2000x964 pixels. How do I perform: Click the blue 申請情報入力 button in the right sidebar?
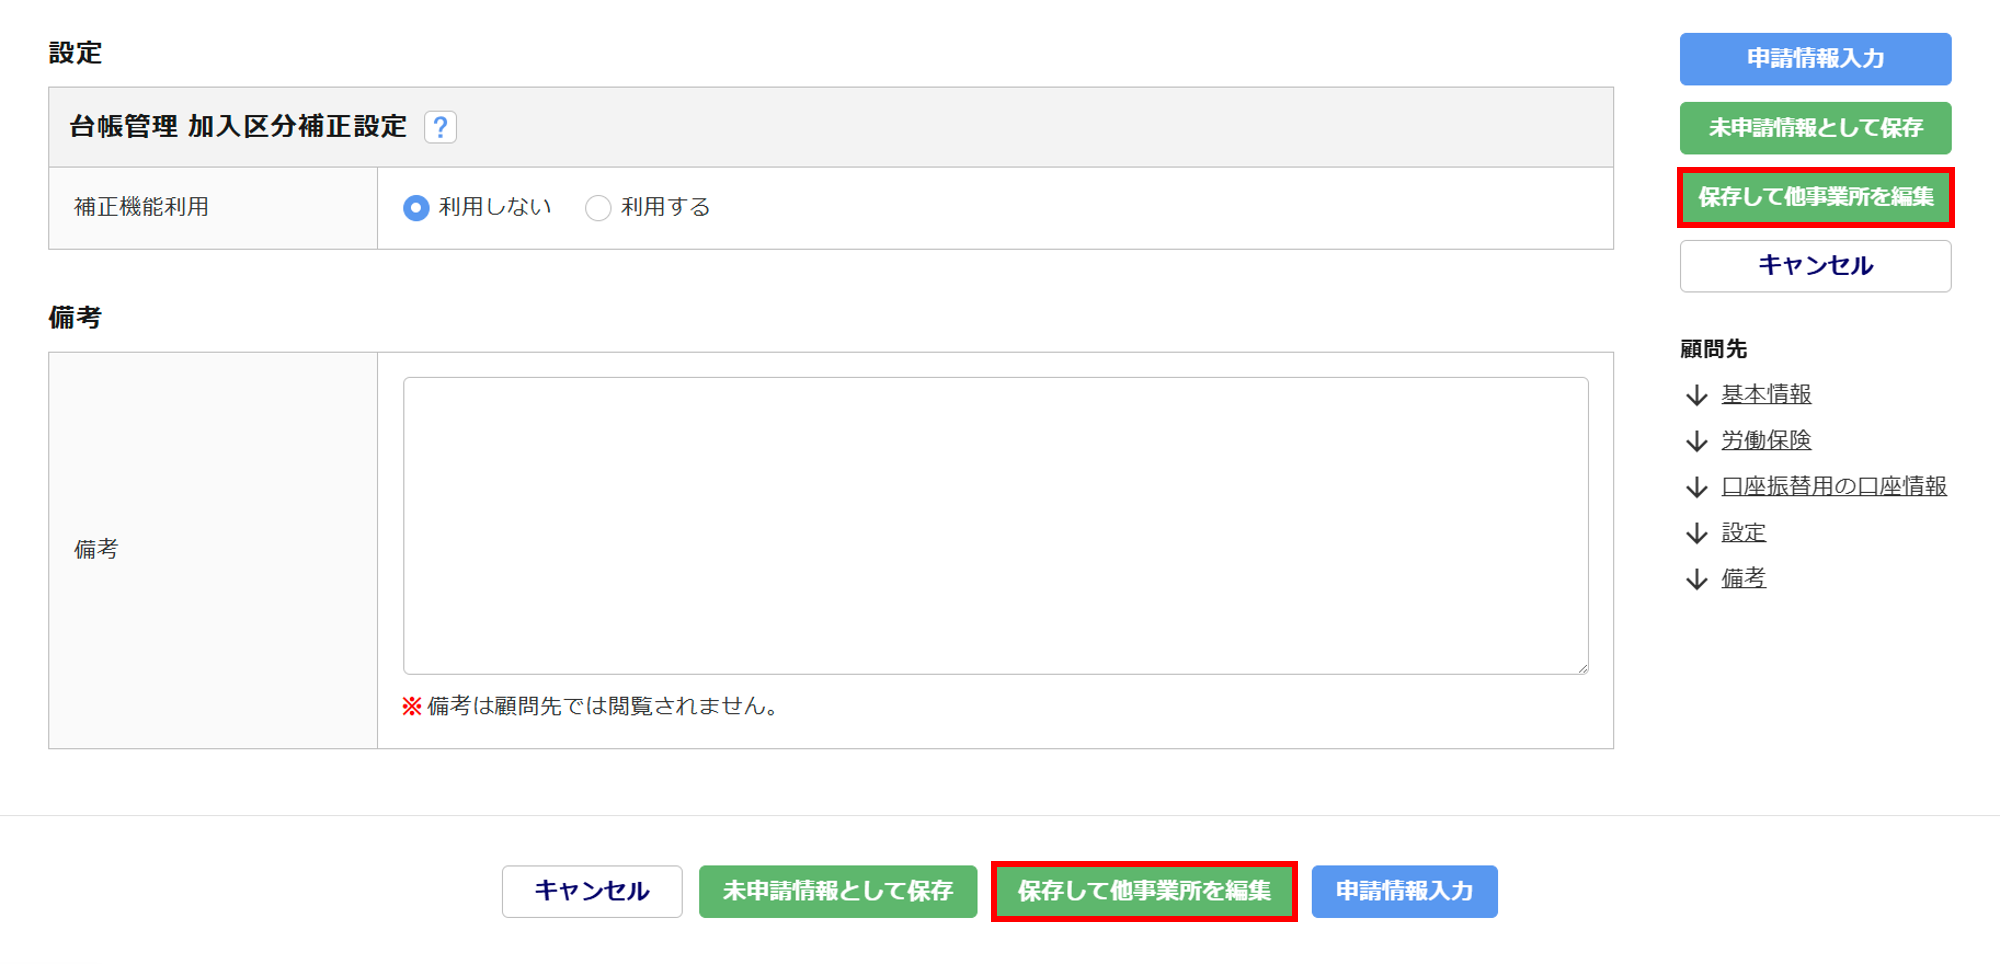[1815, 59]
